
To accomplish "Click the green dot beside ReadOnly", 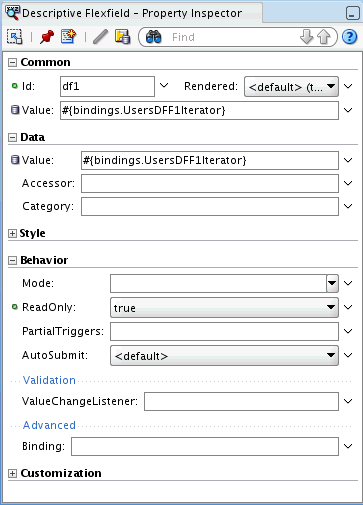I will click(x=14, y=306).
